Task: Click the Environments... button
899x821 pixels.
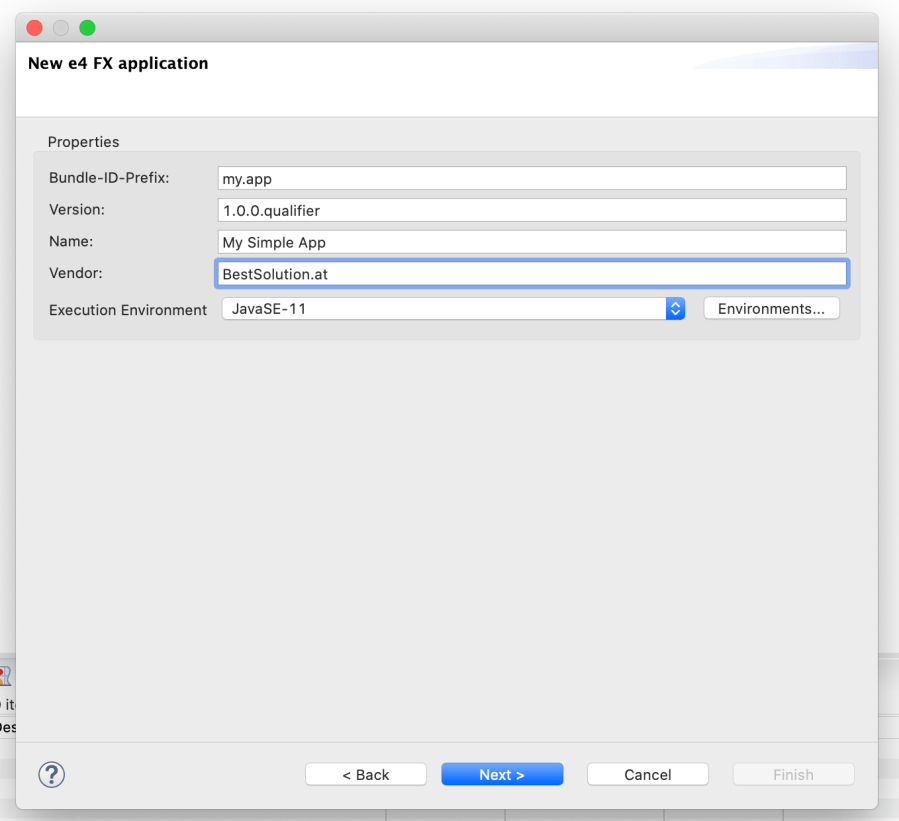Action: tap(771, 309)
